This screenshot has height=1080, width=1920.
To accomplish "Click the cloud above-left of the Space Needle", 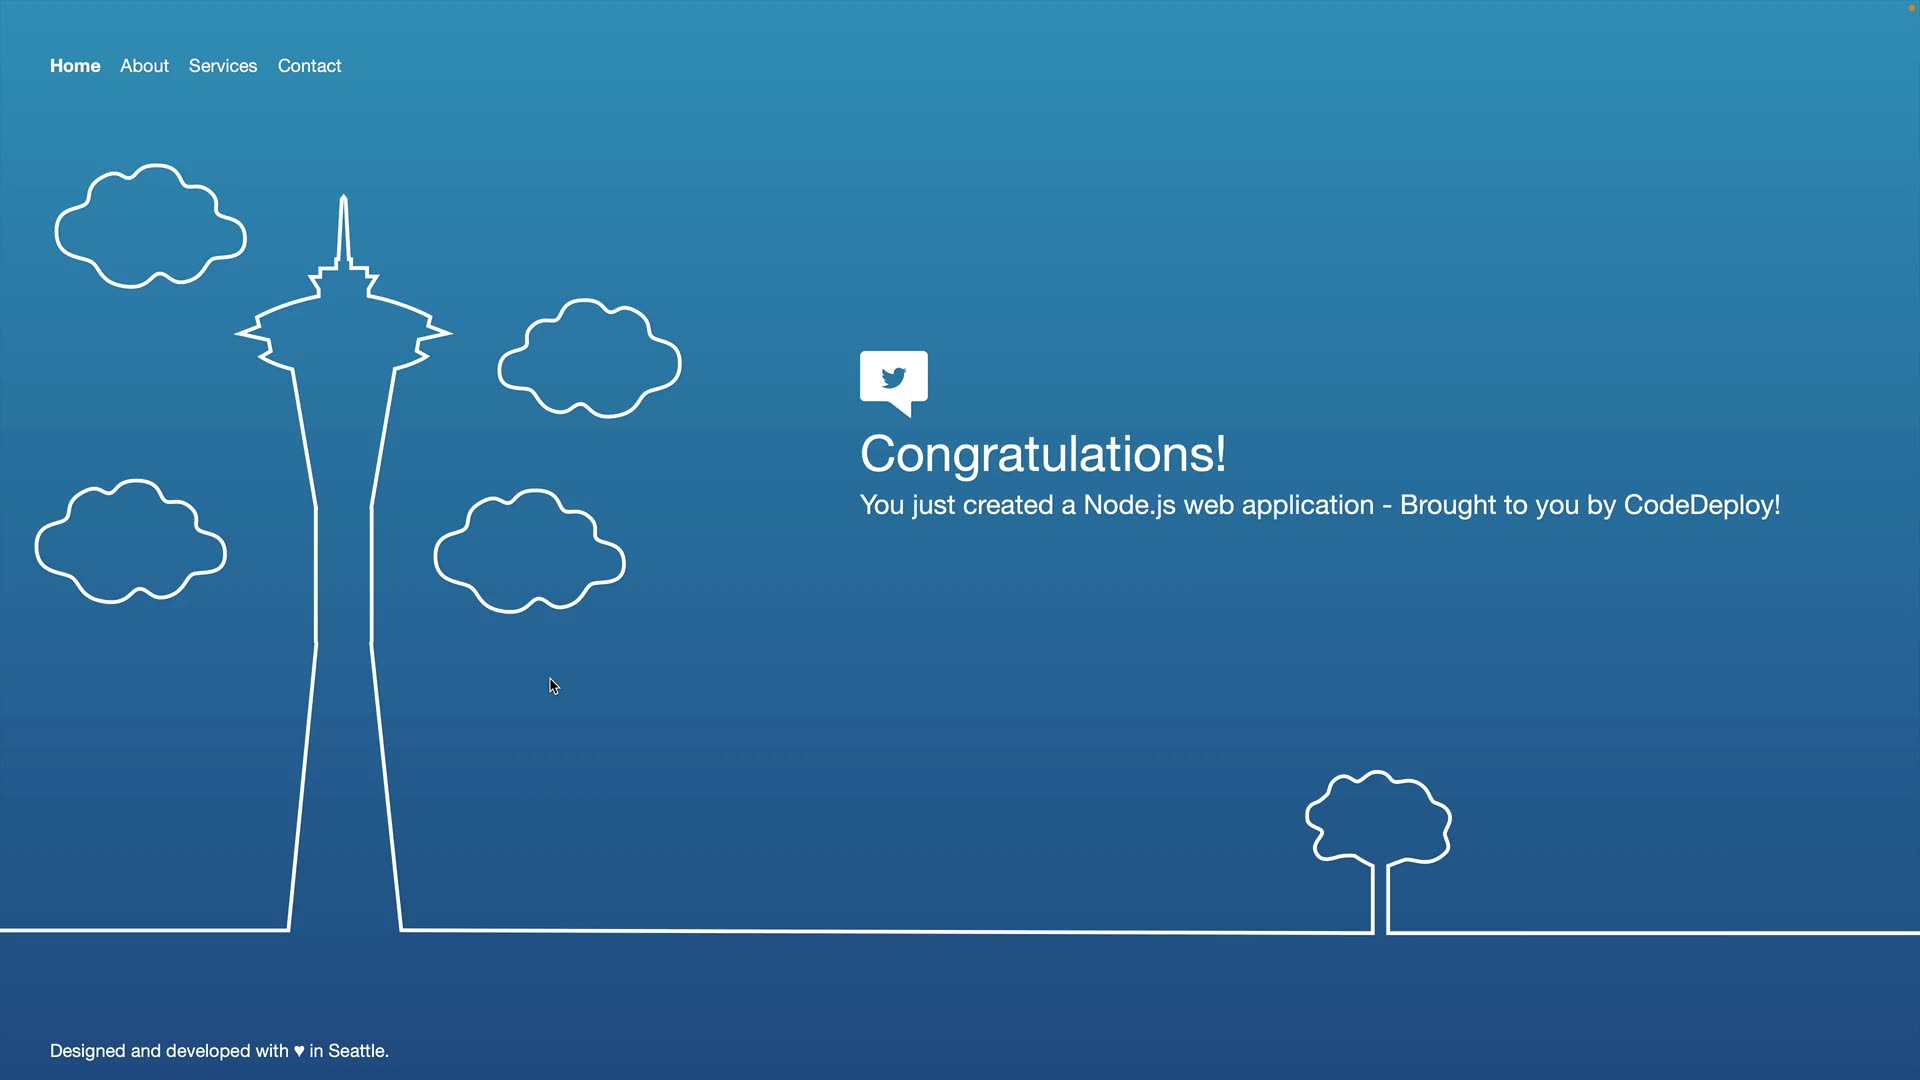I will [150, 227].
